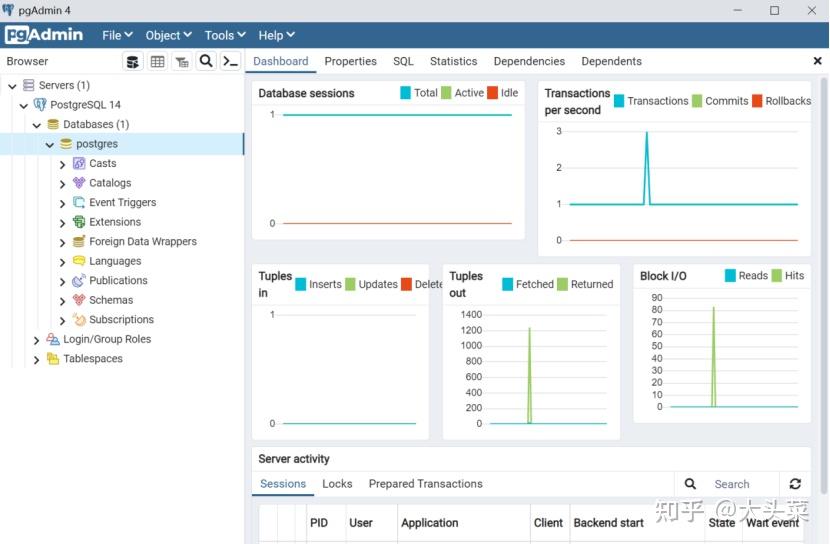Open the Query Tool from Browser toolbar
Image resolution: width=830 pixels, height=544 pixels.
[133, 62]
